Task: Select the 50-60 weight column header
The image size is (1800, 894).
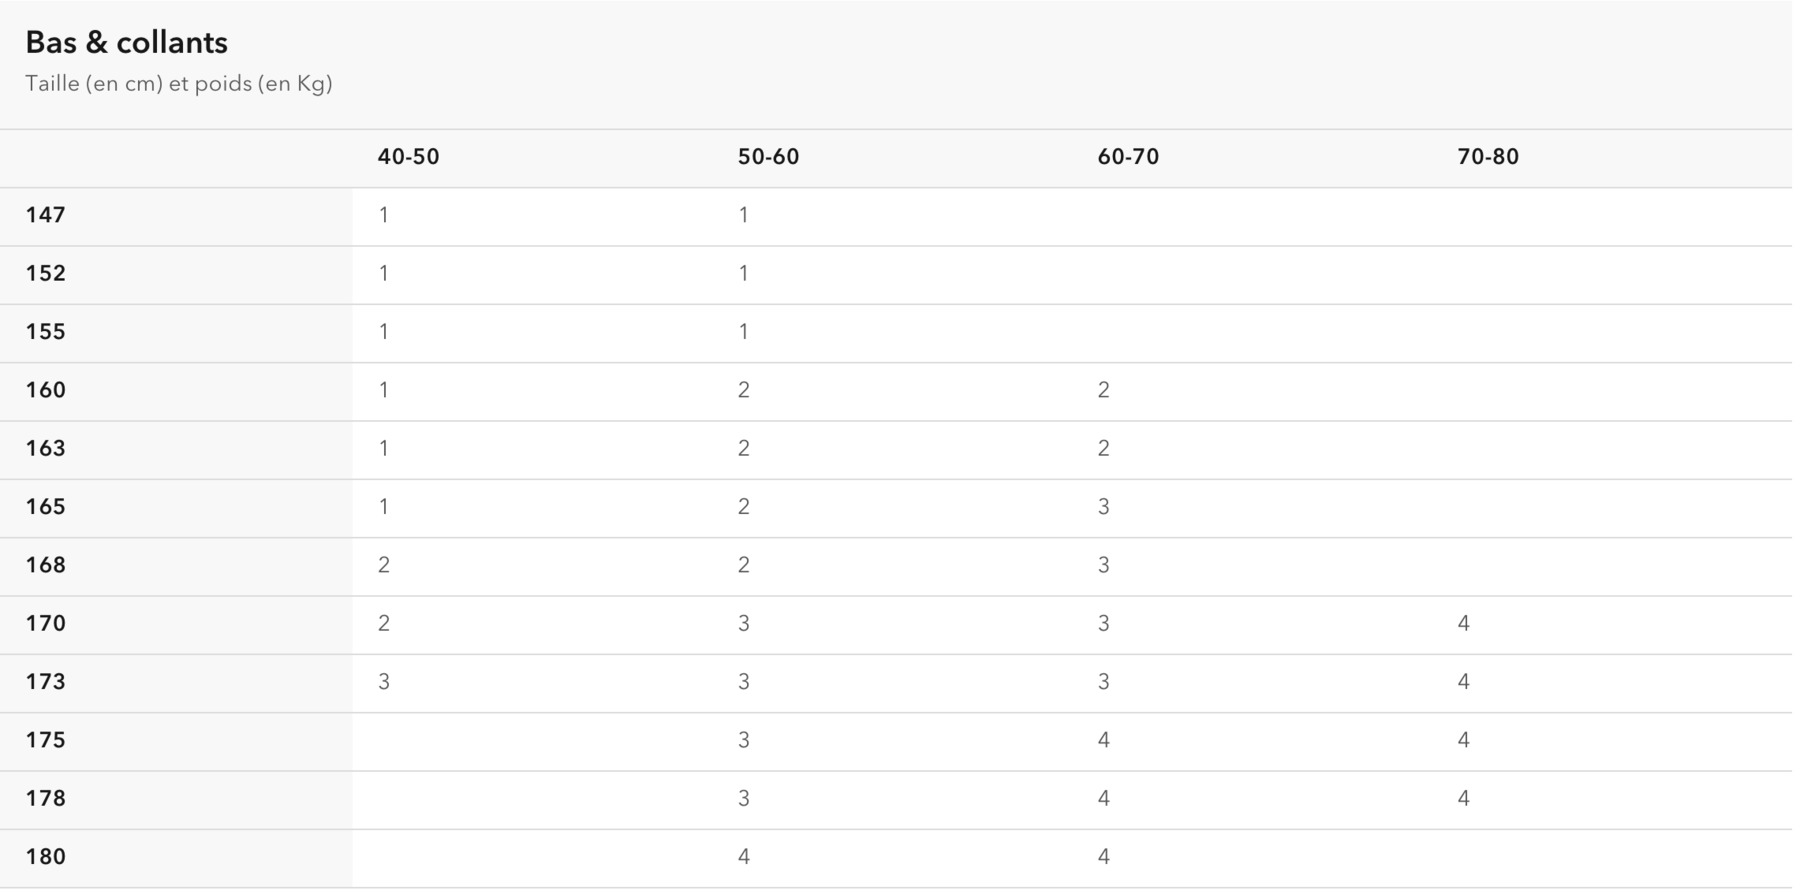Action: pyautogui.click(x=768, y=157)
